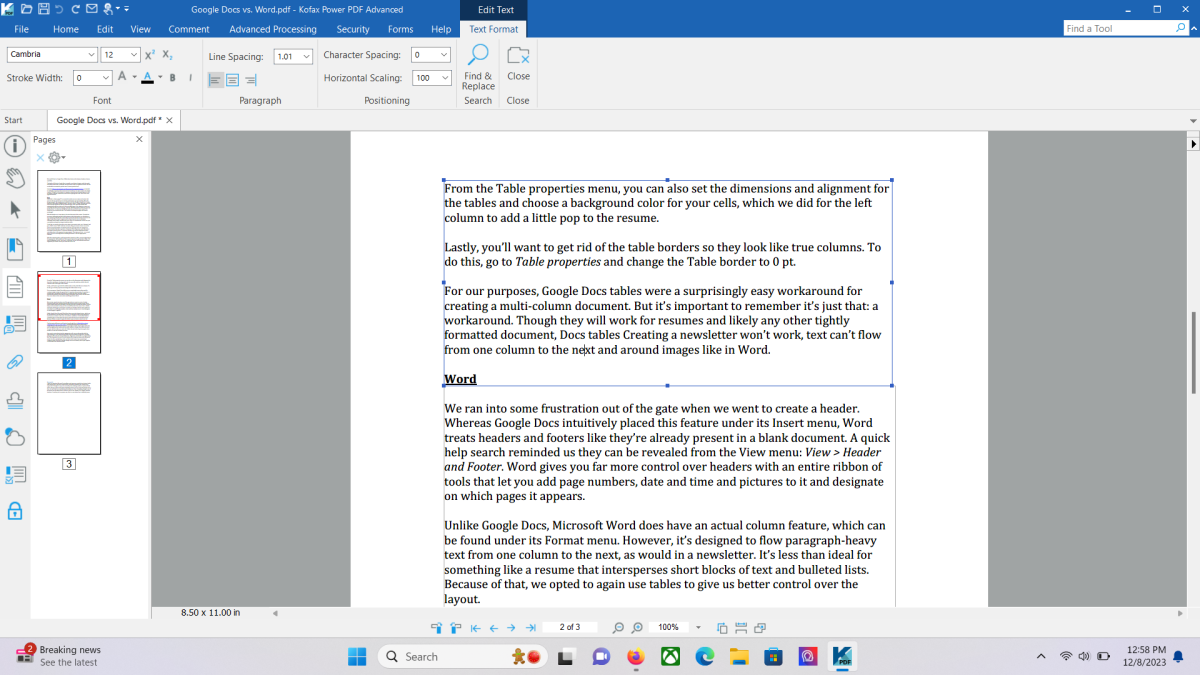Click the page number field showing 2 of 3
The width and height of the screenshot is (1200, 675).
point(570,627)
